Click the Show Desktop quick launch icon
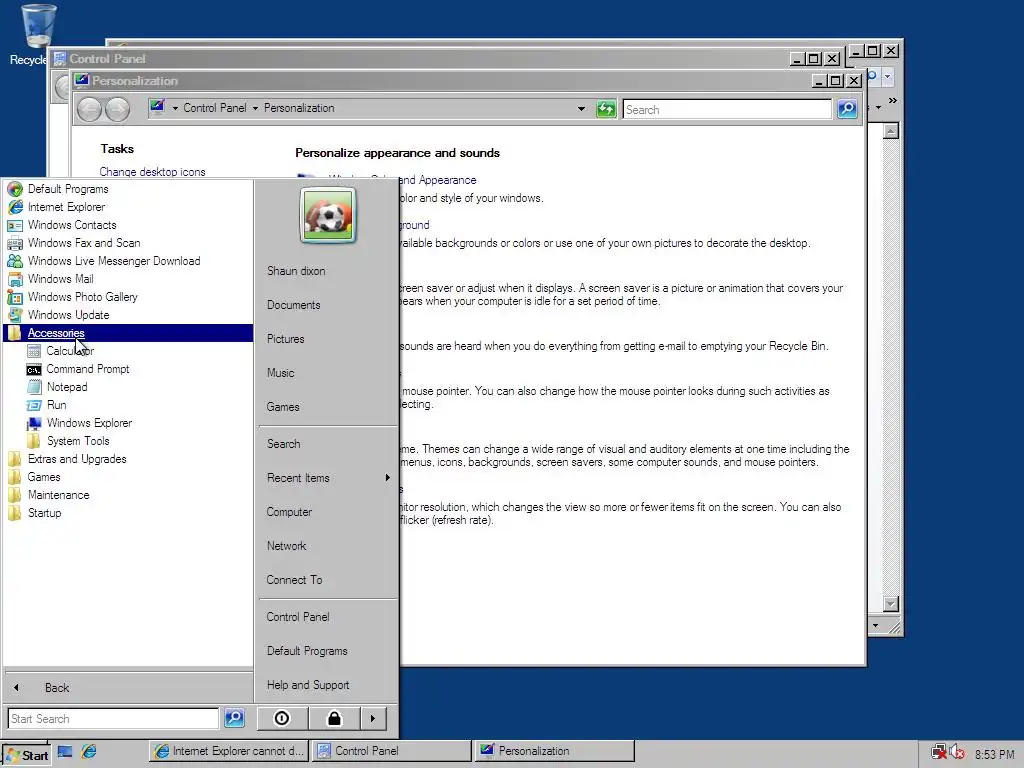This screenshot has width=1024, height=768. (x=65, y=752)
